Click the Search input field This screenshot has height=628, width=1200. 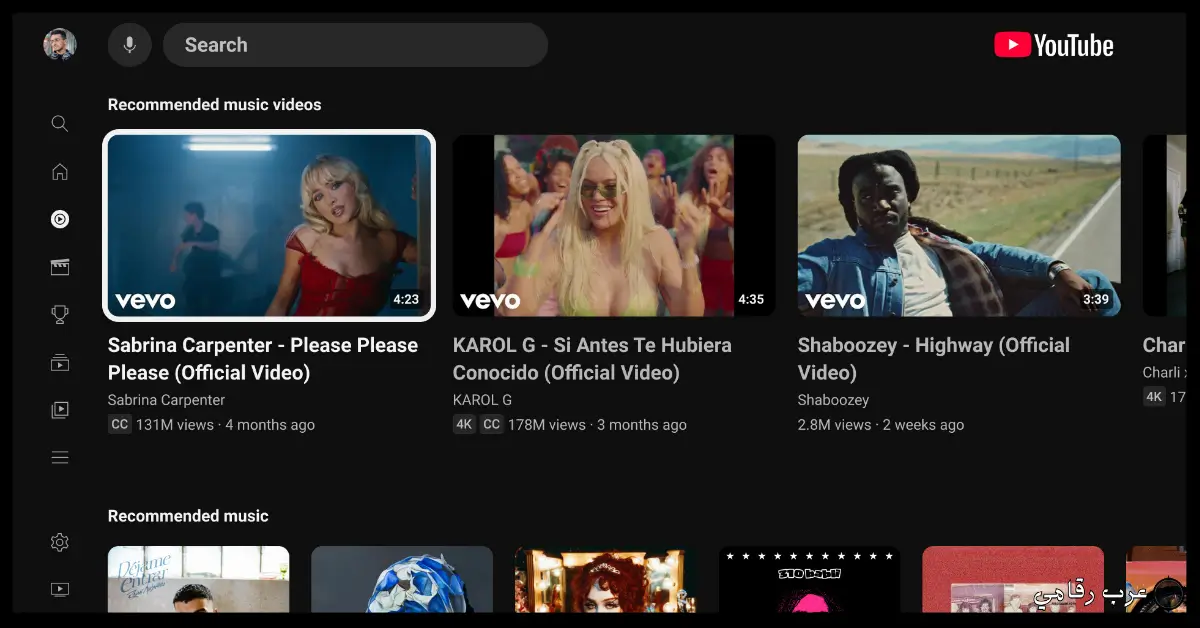click(x=355, y=45)
